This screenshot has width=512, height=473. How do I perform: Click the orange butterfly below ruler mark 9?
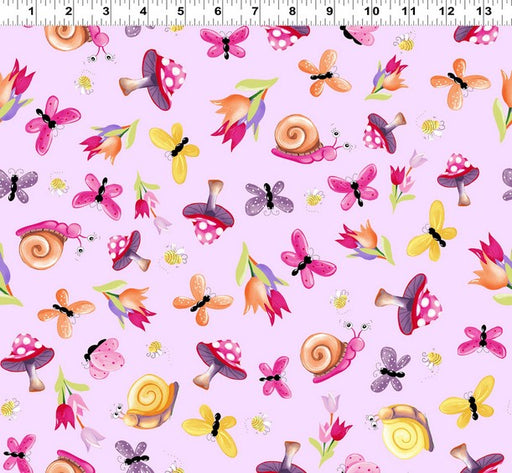pos(324,73)
